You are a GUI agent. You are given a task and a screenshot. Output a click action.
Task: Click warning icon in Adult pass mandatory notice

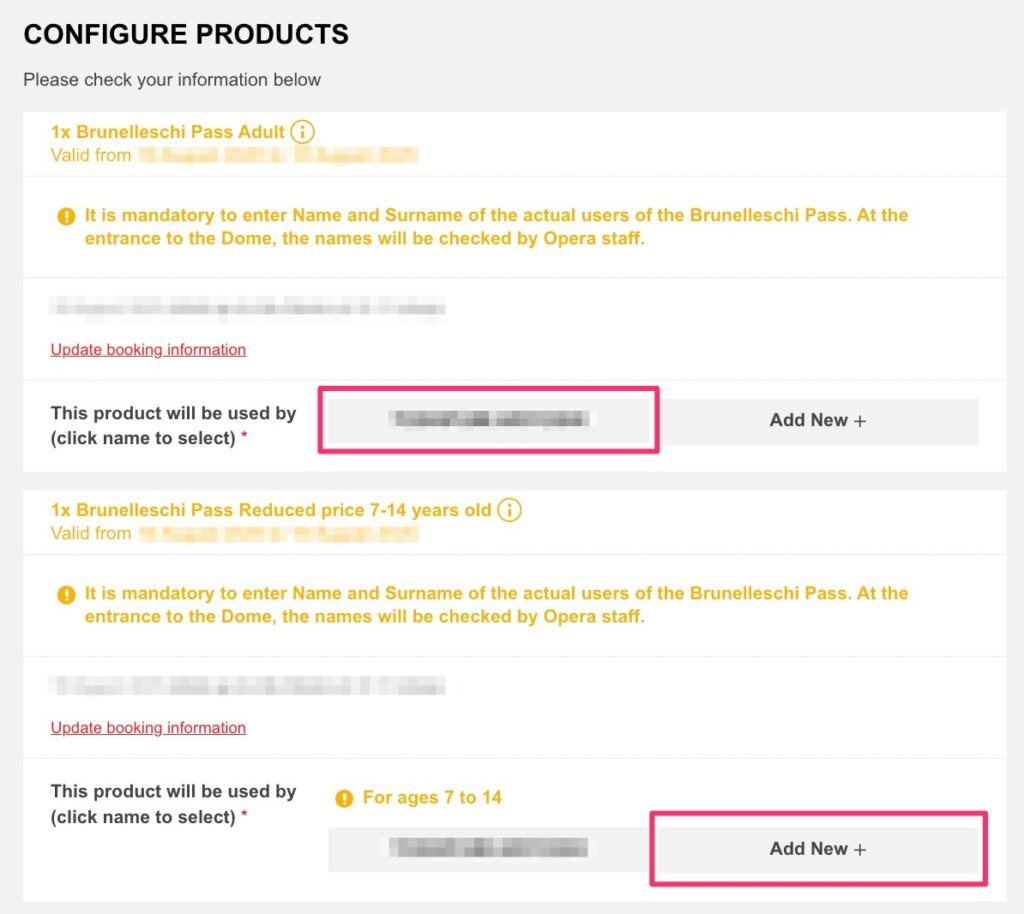coord(66,216)
